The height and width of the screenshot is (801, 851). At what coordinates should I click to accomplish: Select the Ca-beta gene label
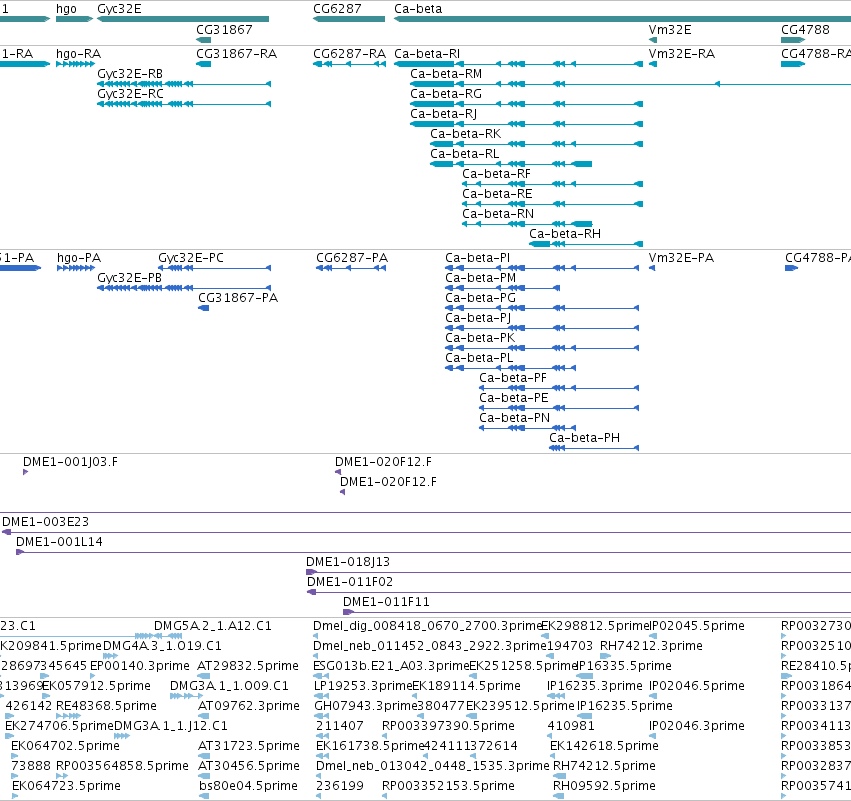pyautogui.click(x=418, y=9)
